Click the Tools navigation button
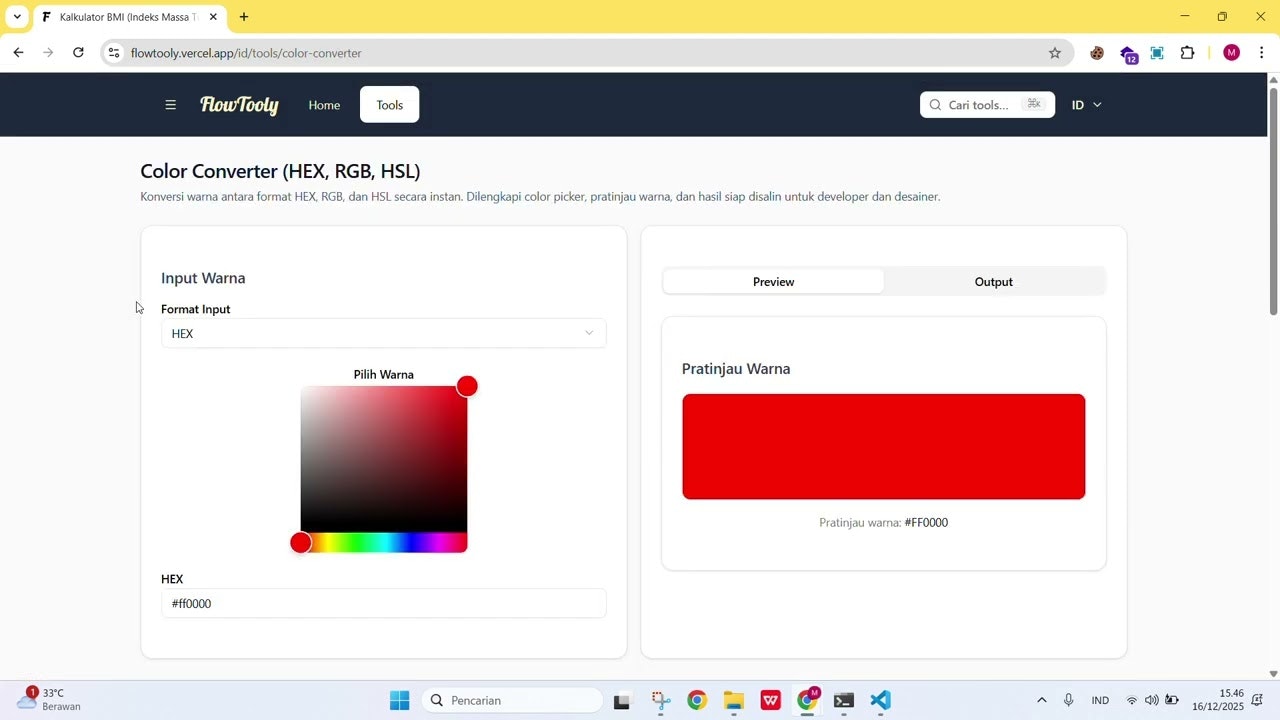This screenshot has width=1280, height=720. click(x=389, y=104)
